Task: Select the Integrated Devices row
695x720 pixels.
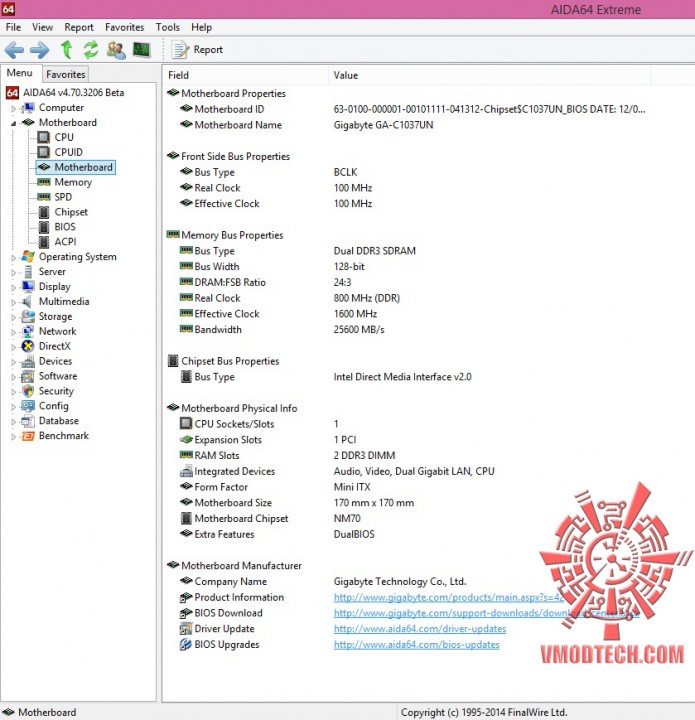Action: 337,471
